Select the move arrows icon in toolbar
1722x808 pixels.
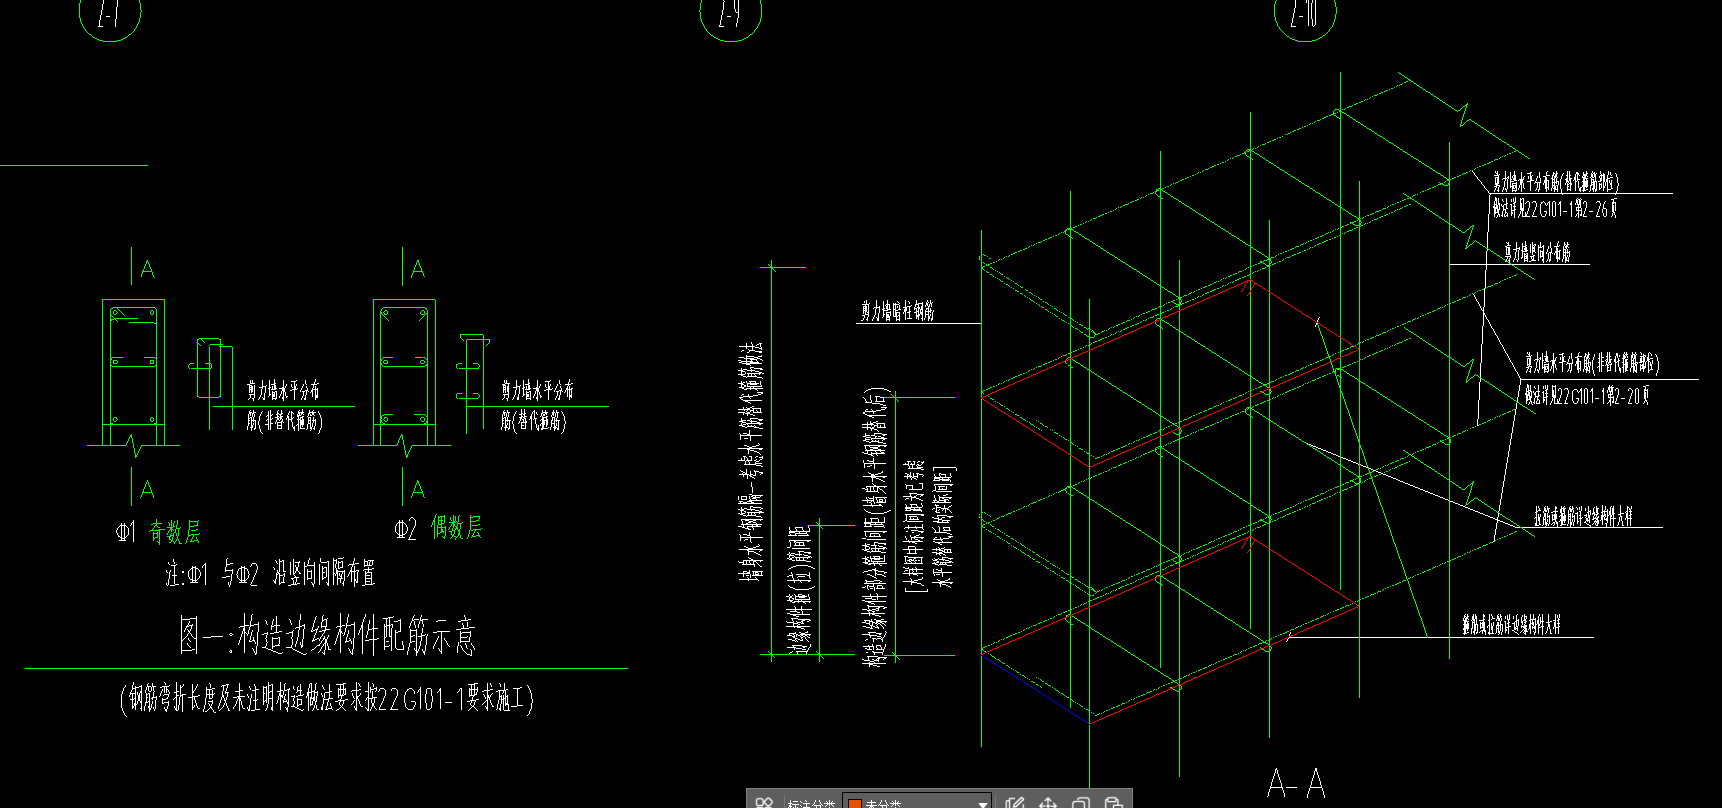tap(1048, 802)
